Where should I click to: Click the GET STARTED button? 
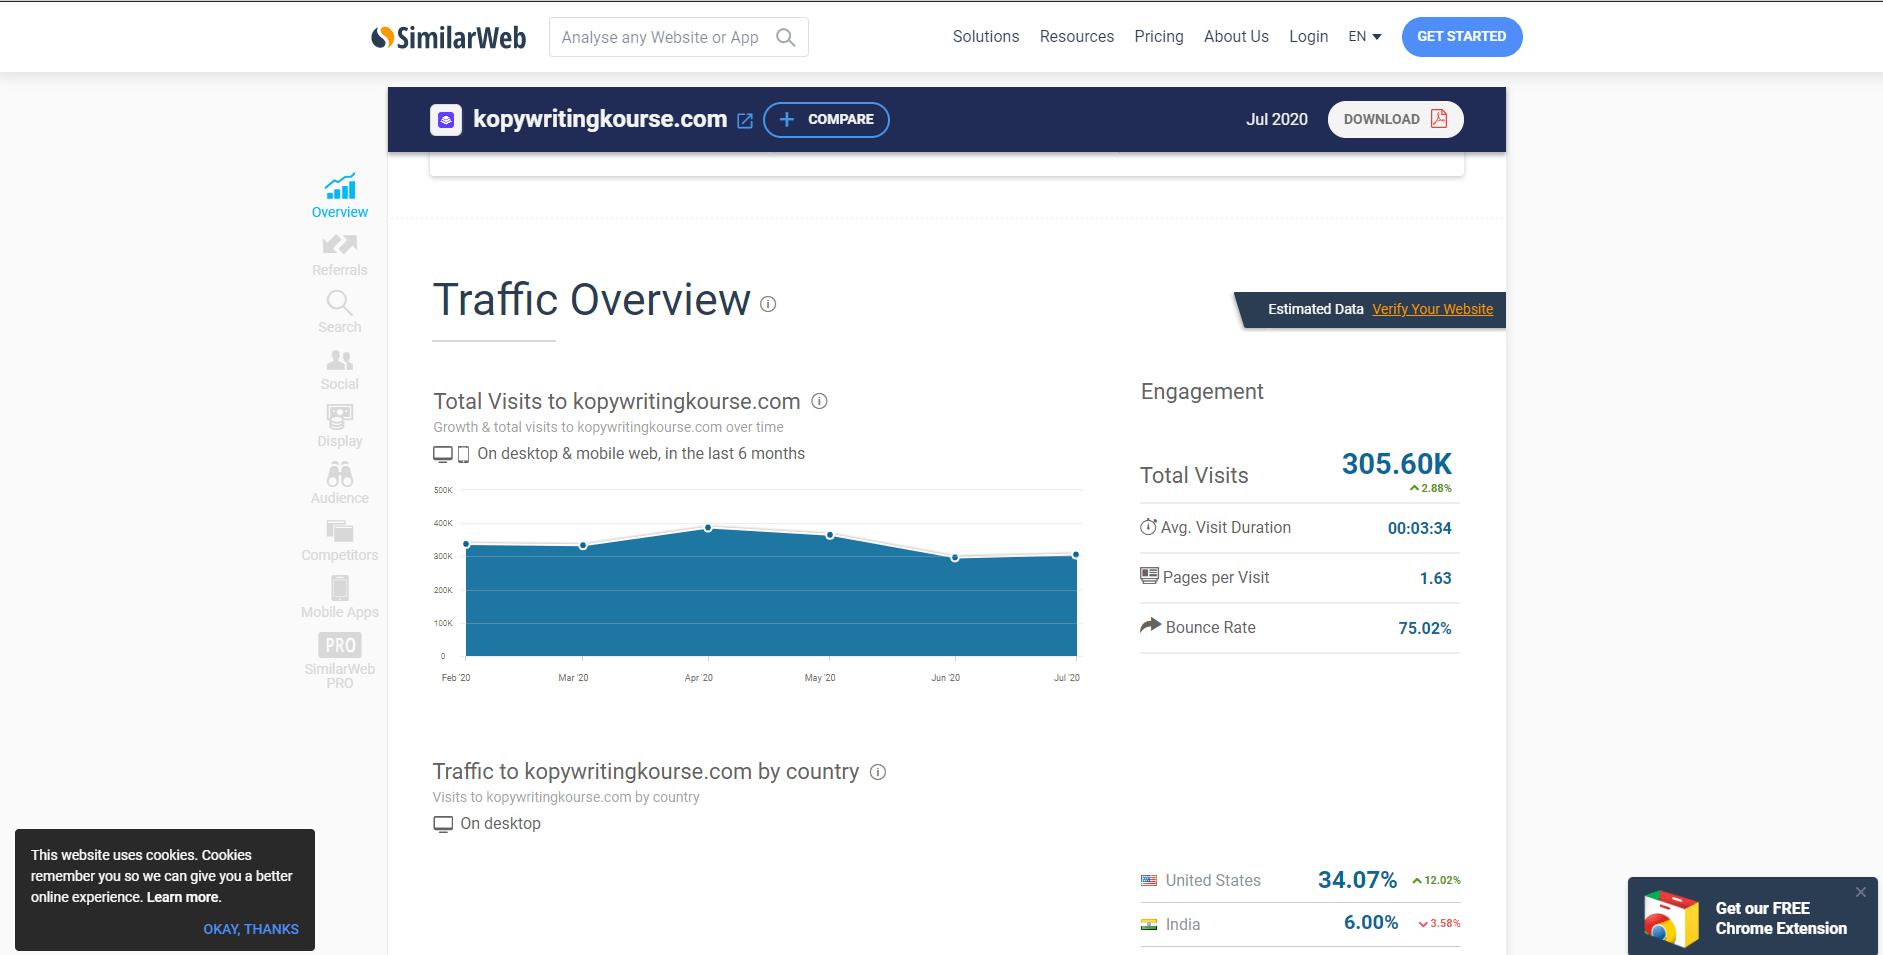pos(1462,37)
